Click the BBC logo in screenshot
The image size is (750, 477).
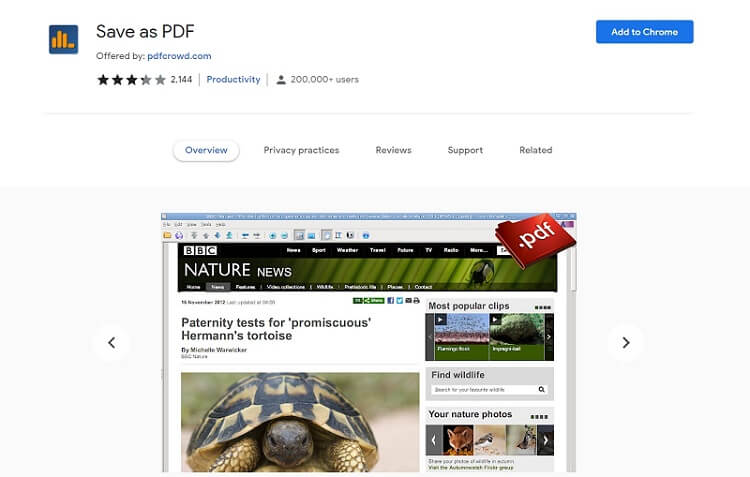pyautogui.click(x=200, y=250)
